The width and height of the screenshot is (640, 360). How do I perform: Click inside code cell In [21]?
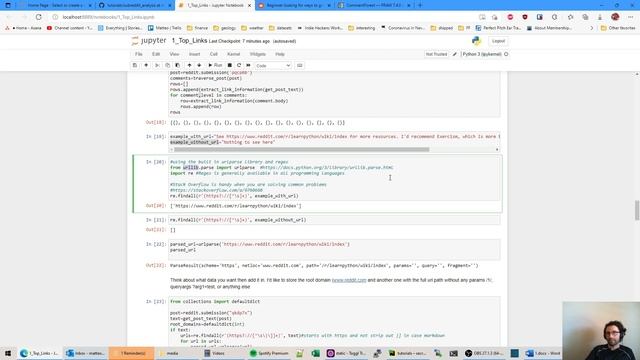coord(334,220)
